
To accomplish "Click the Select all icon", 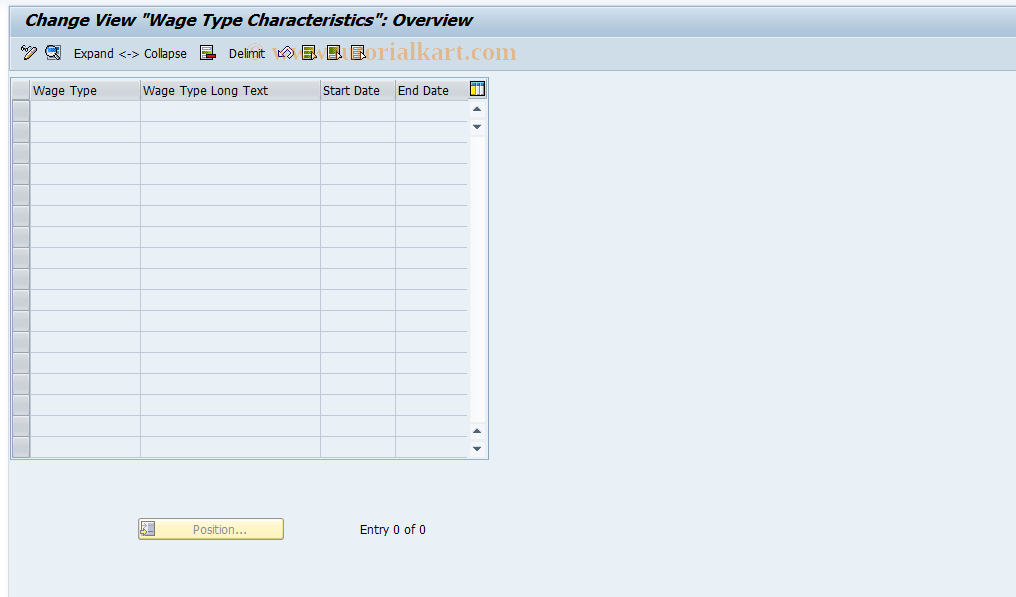I will [310, 53].
